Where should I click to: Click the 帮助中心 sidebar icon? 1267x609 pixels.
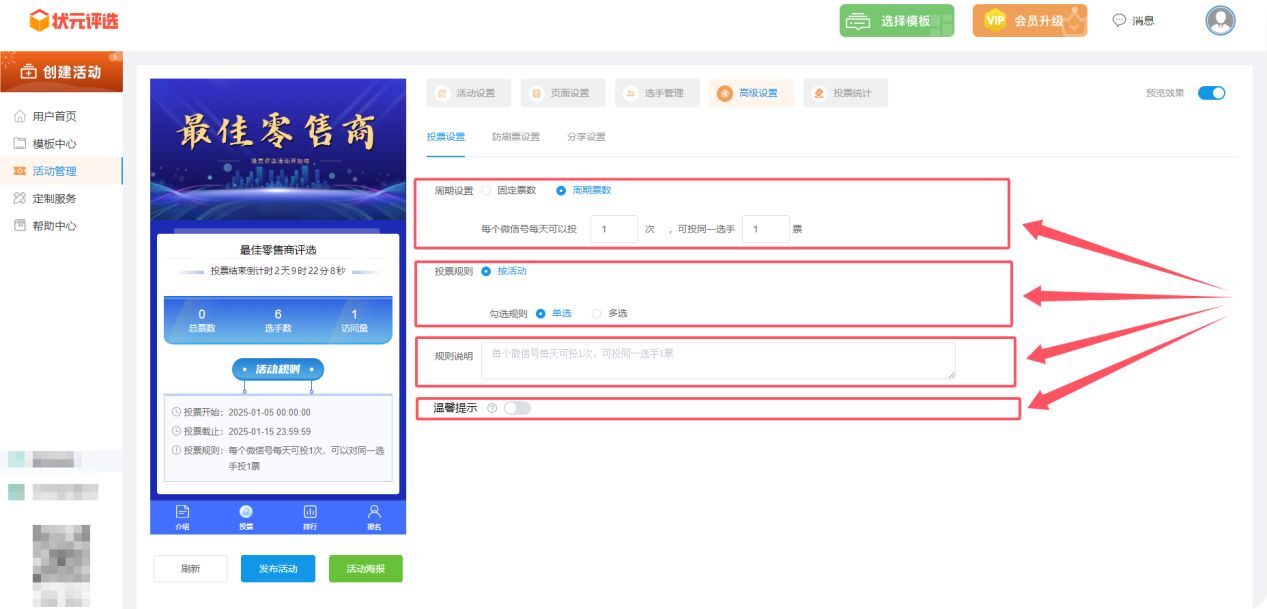point(20,225)
